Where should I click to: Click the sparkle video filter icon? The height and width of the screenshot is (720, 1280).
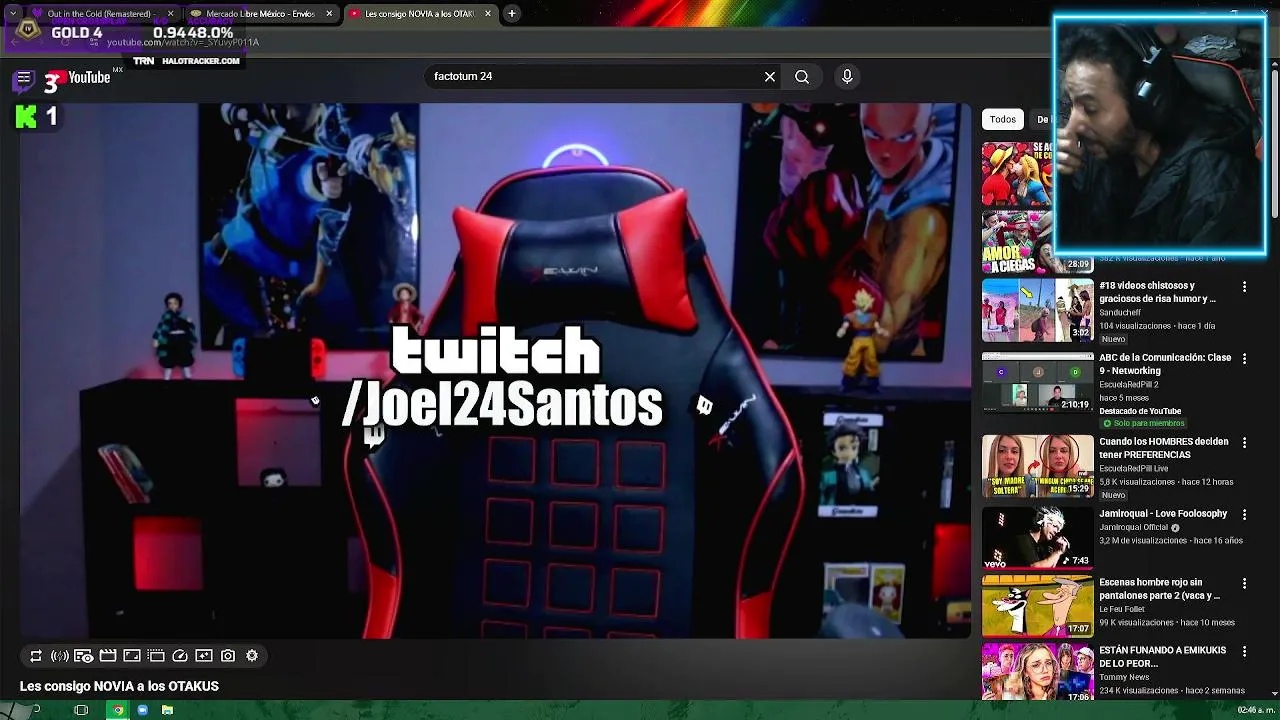pyautogui.click(x=204, y=656)
